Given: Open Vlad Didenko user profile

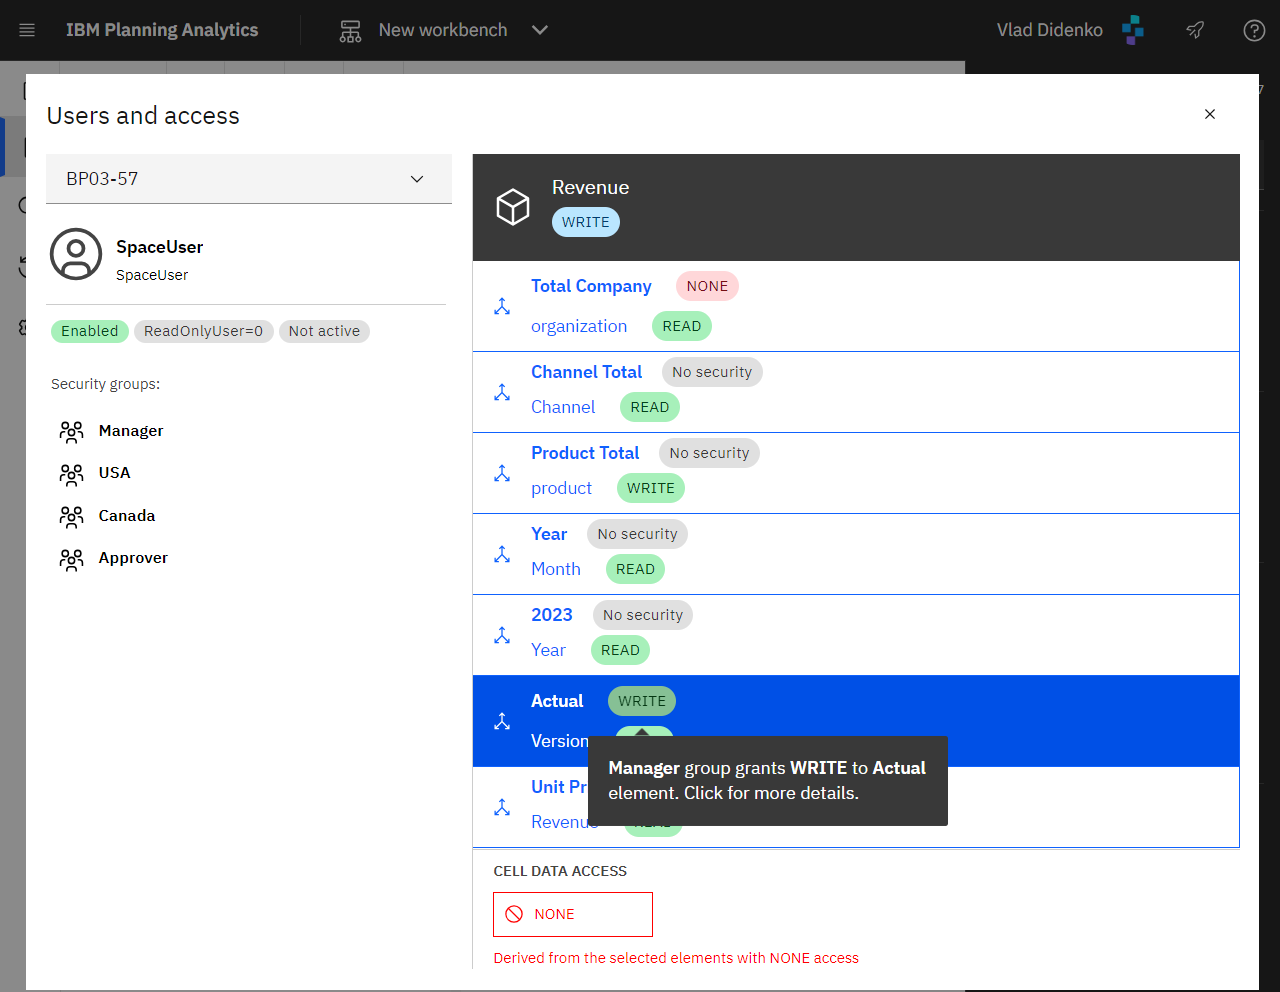Looking at the screenshot, I should [1049, 30].
